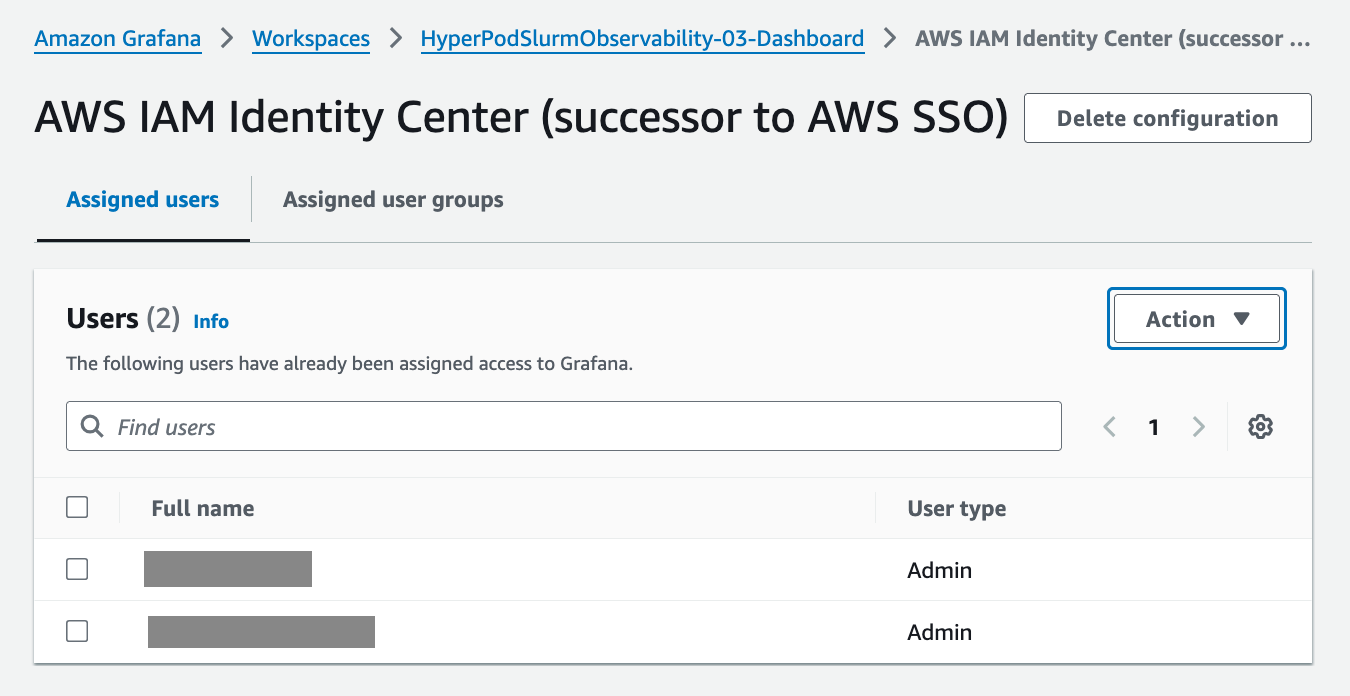Switch to the Assigned users tab
Image resolution: width=1350 pixels, height=696 pixels.
pos(142,200)
